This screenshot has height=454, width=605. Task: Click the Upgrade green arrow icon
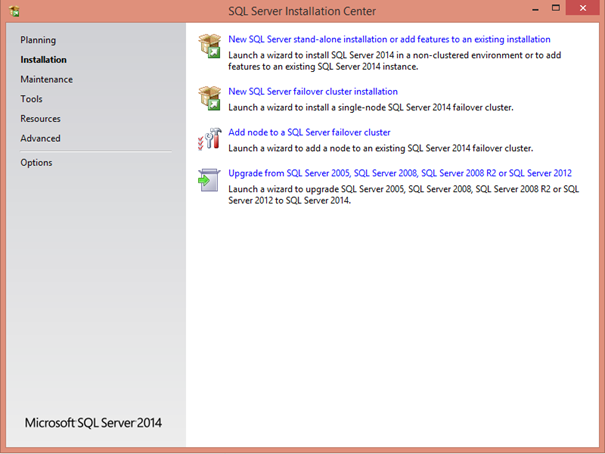[209, 180]
